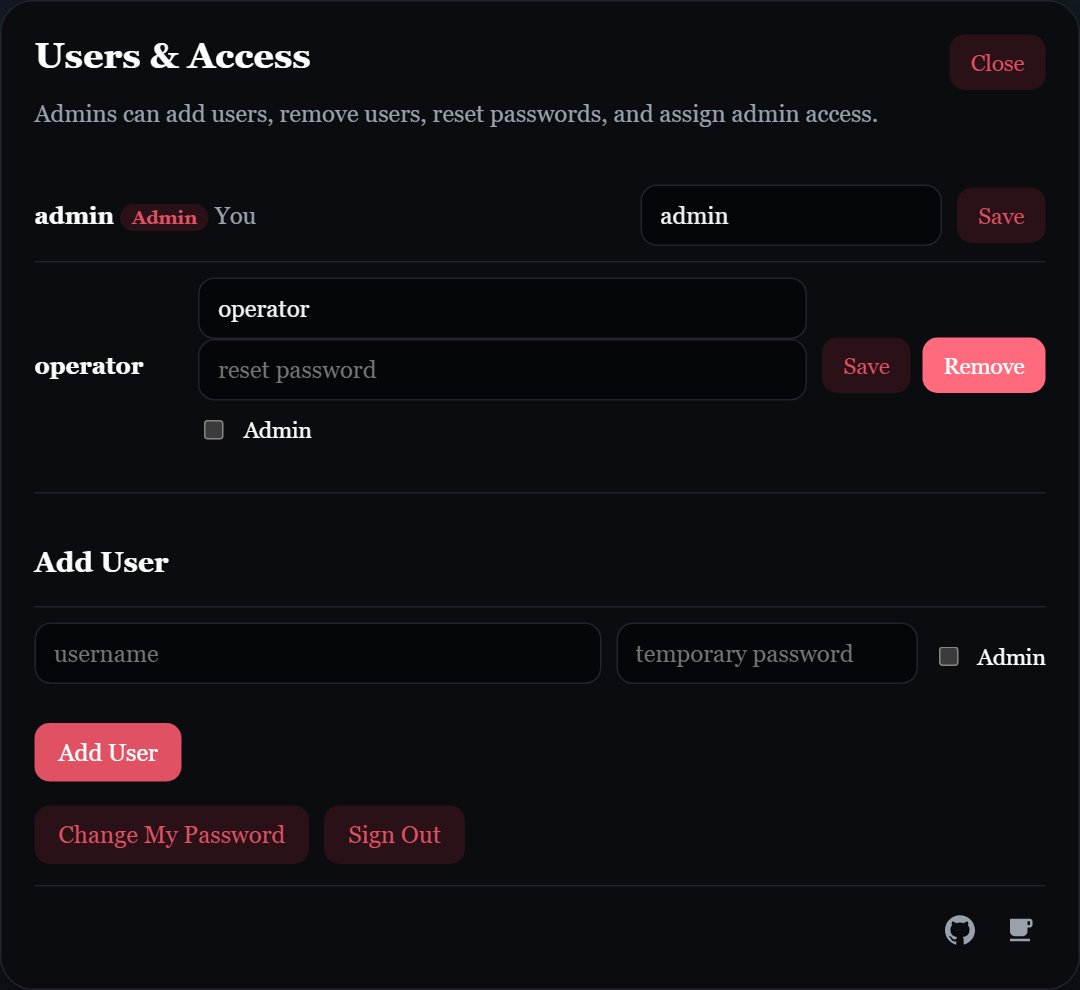Viewport: 1080px width, 990px height.
Task: Focus the temporary password input
Action: pos(767,654)
